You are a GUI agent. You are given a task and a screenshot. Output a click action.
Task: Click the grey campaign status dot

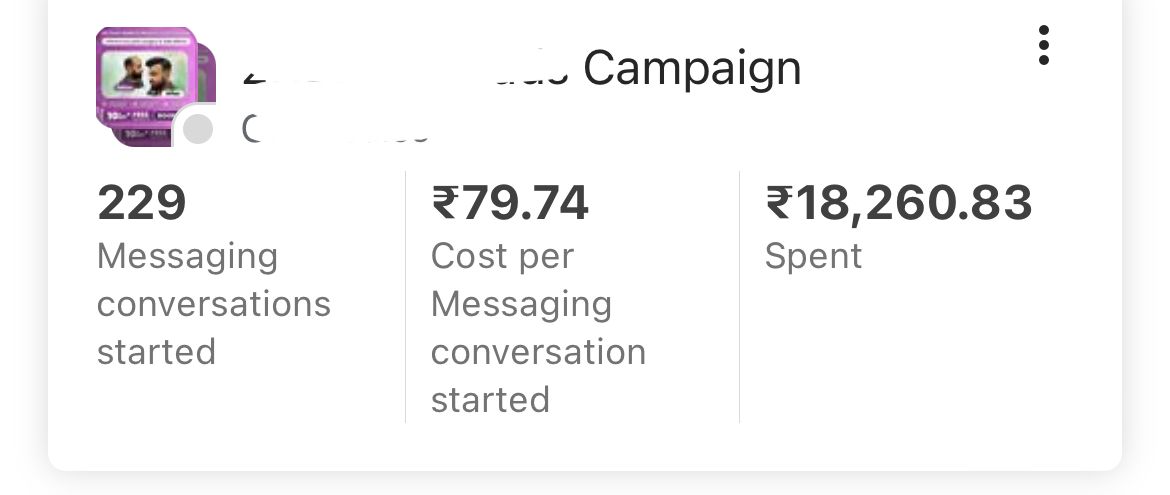click(198, 129)
